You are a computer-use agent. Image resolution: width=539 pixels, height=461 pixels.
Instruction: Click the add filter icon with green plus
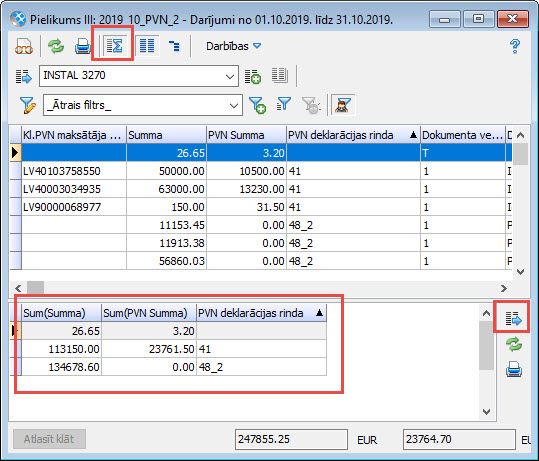pos(257,105)
